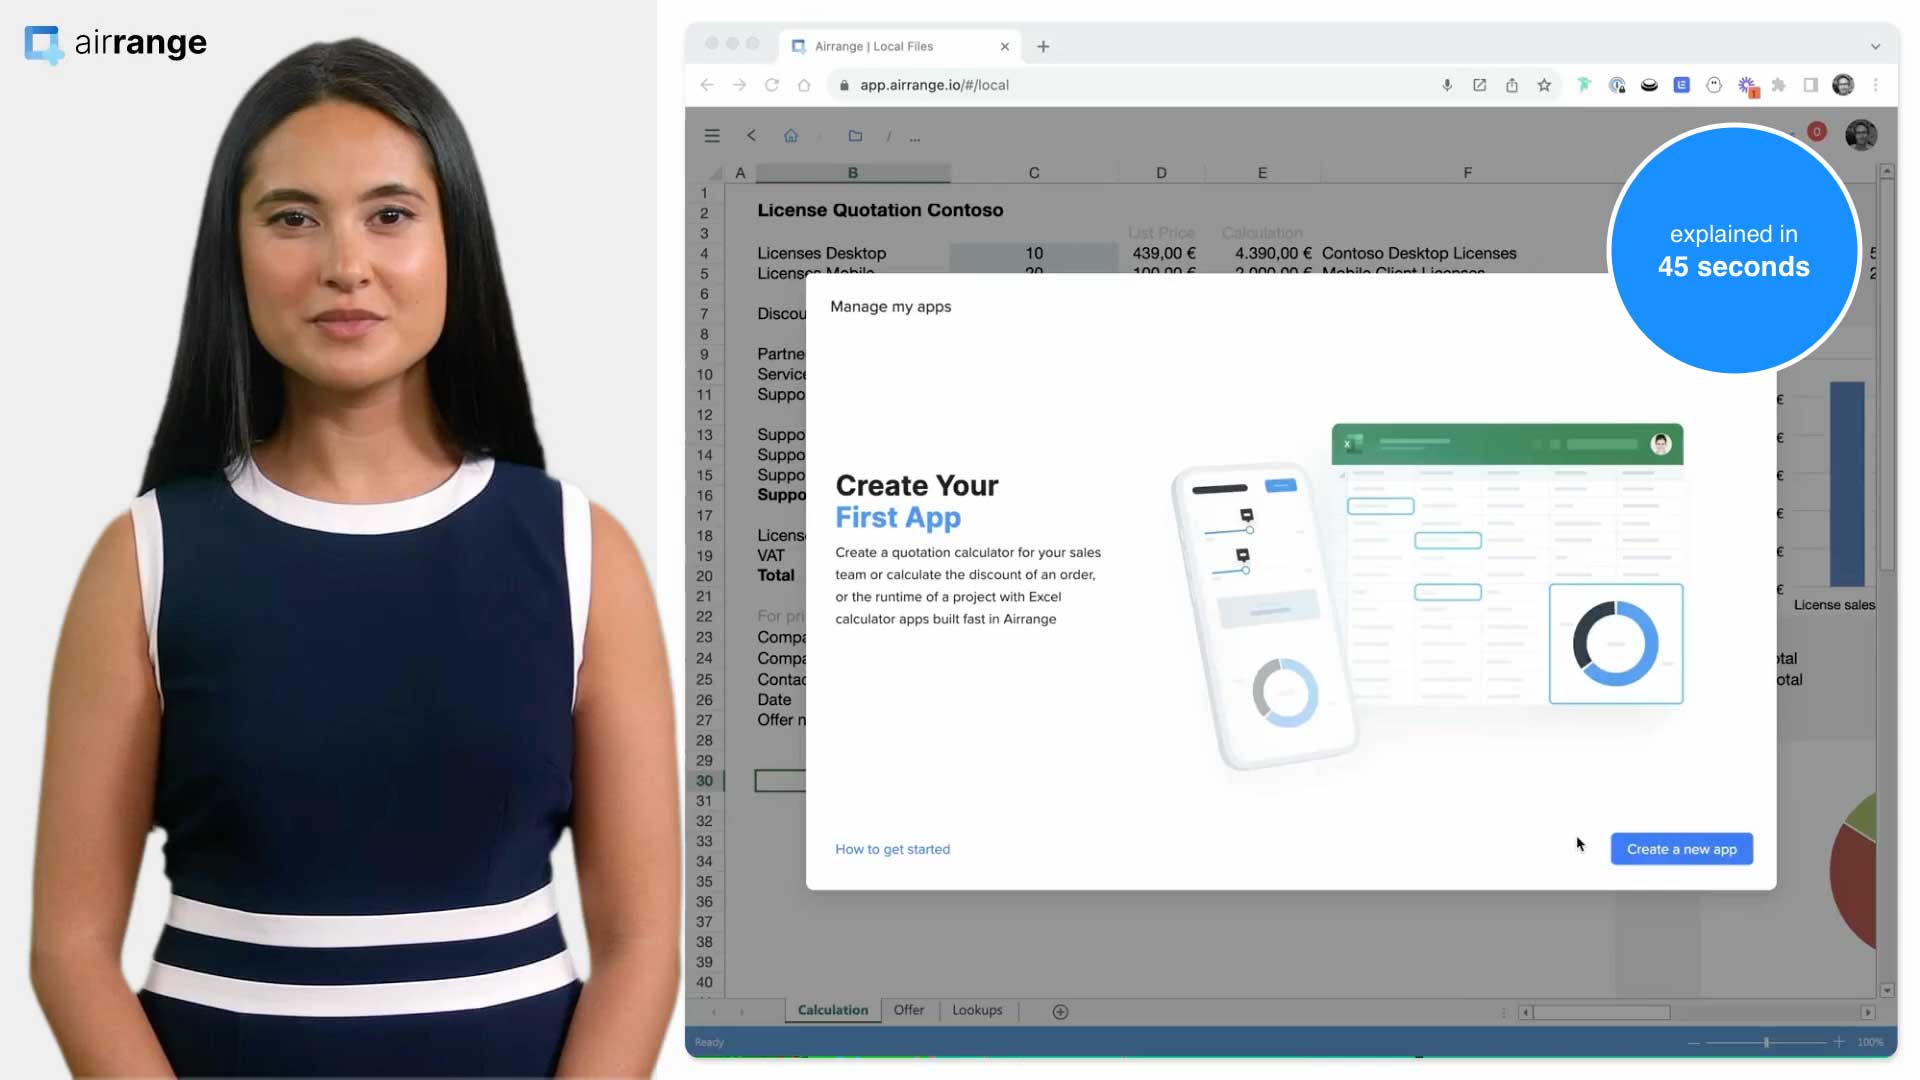Open the notifications badge showing 0

tap(1817, 131)
